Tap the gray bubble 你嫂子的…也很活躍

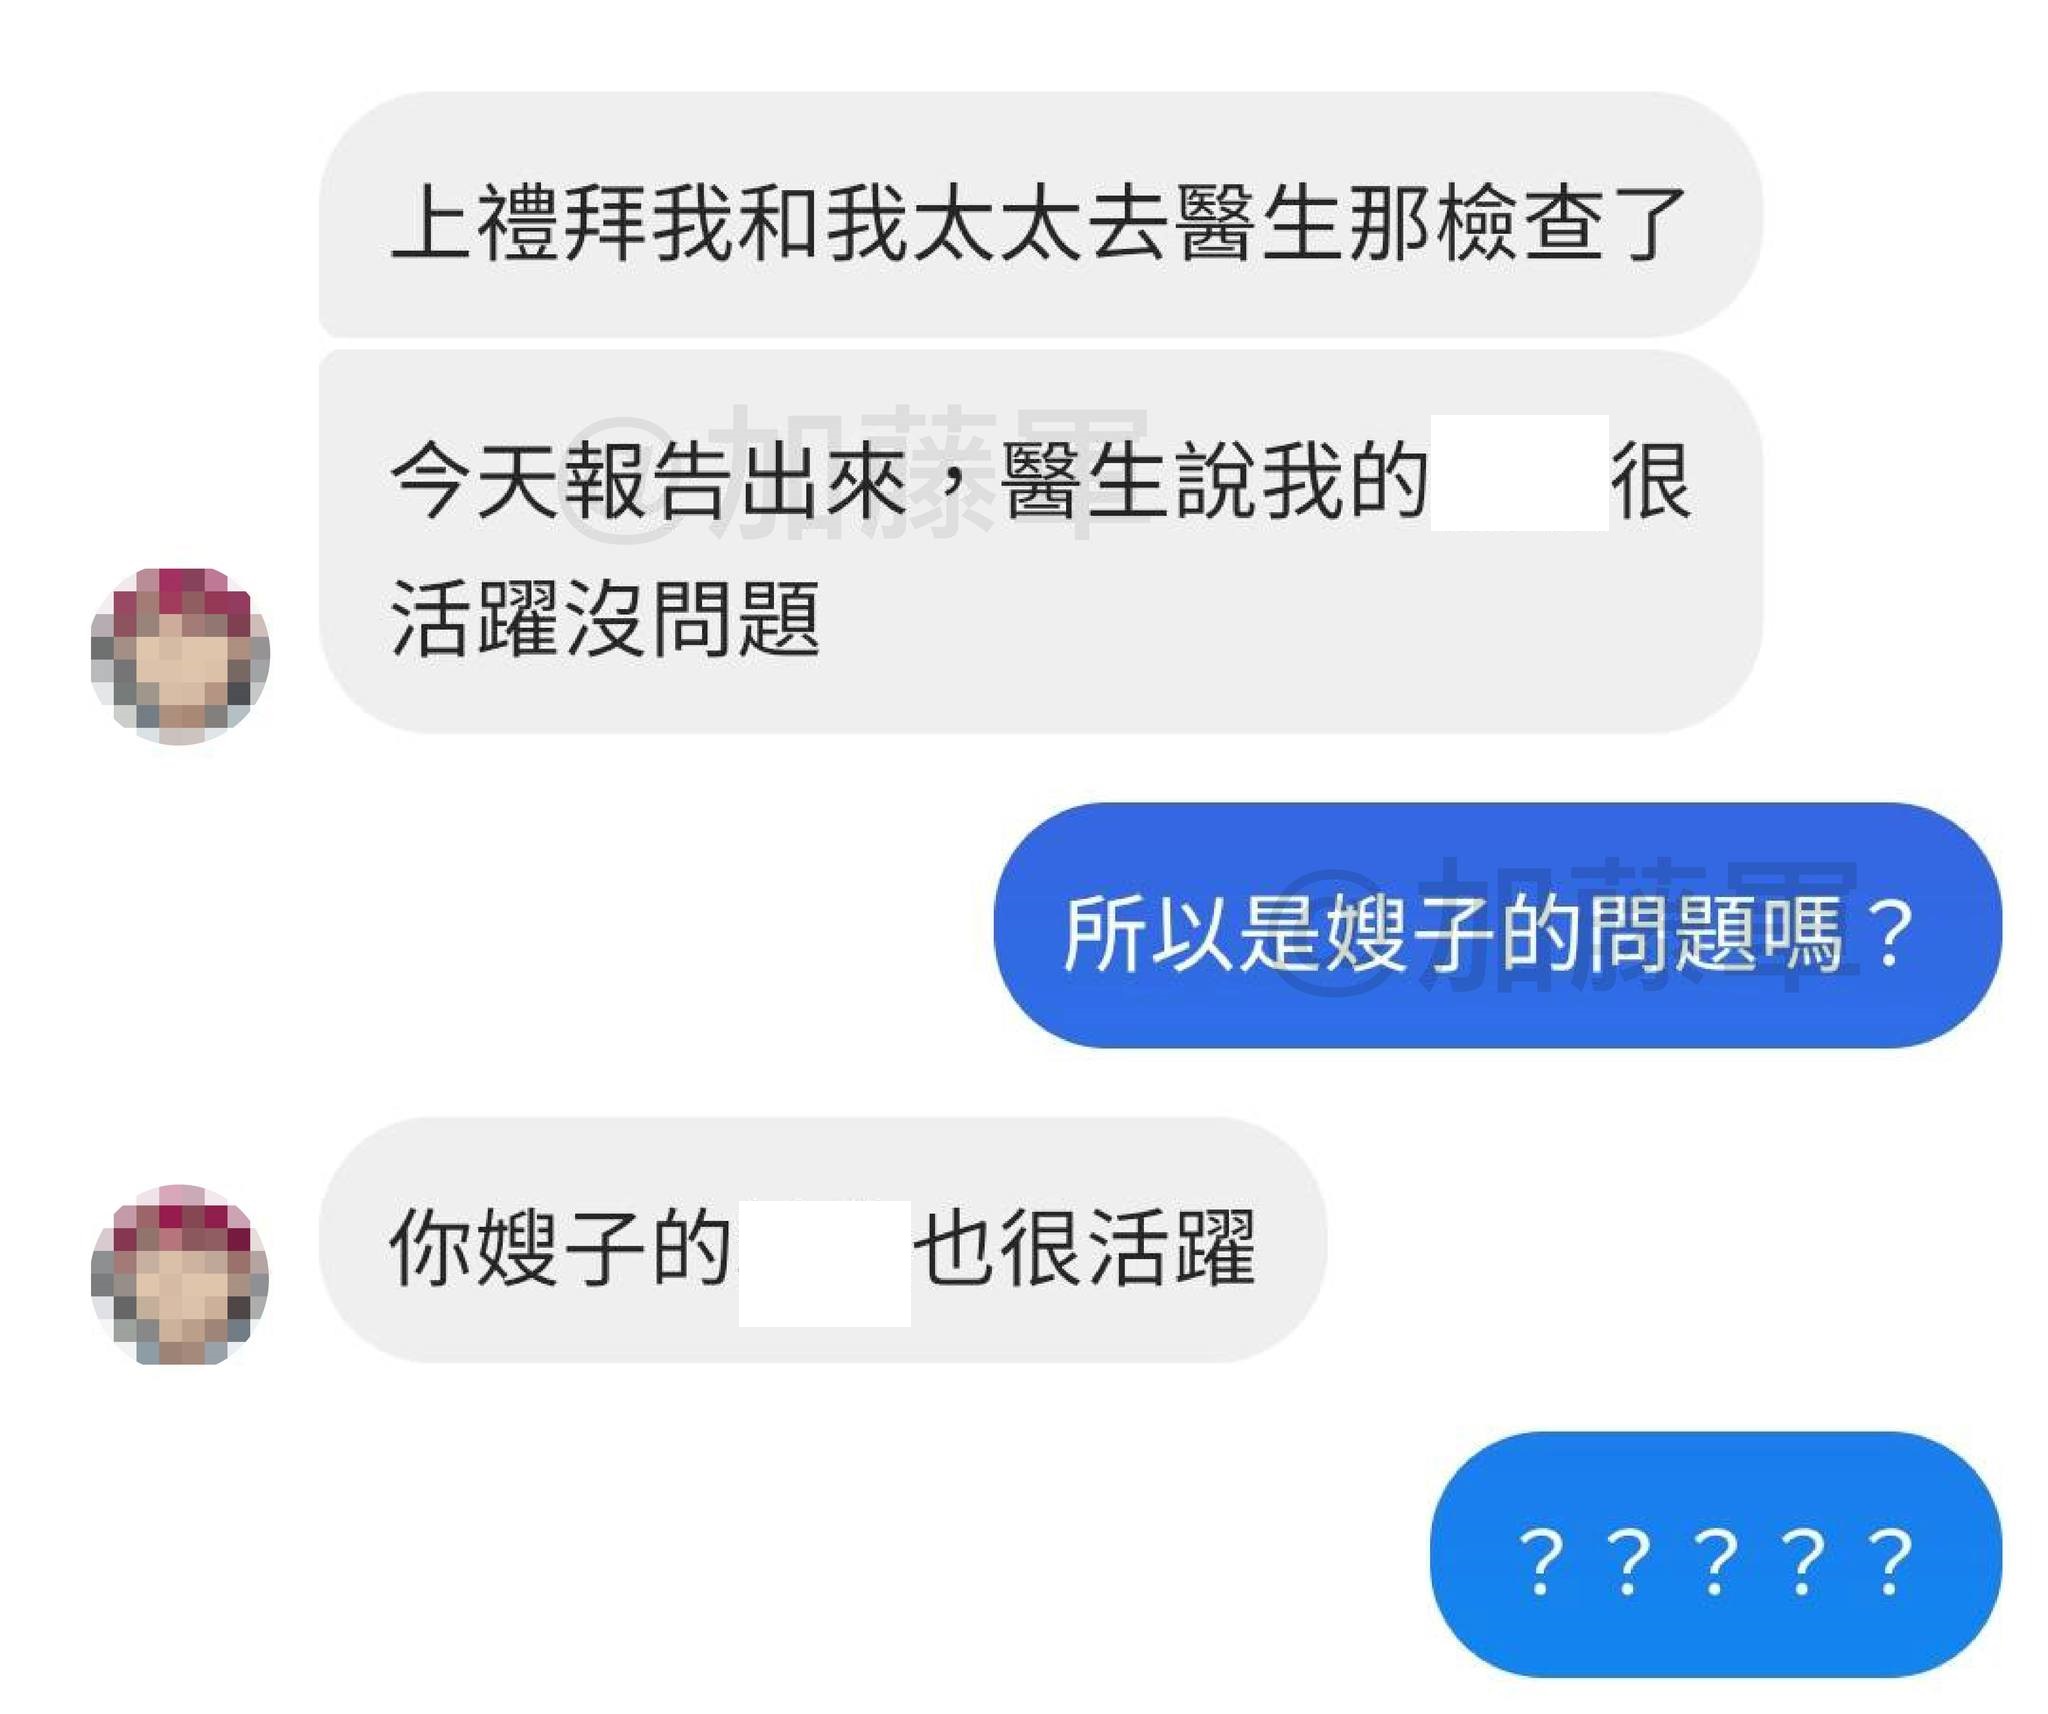[x=822, y=1240]
